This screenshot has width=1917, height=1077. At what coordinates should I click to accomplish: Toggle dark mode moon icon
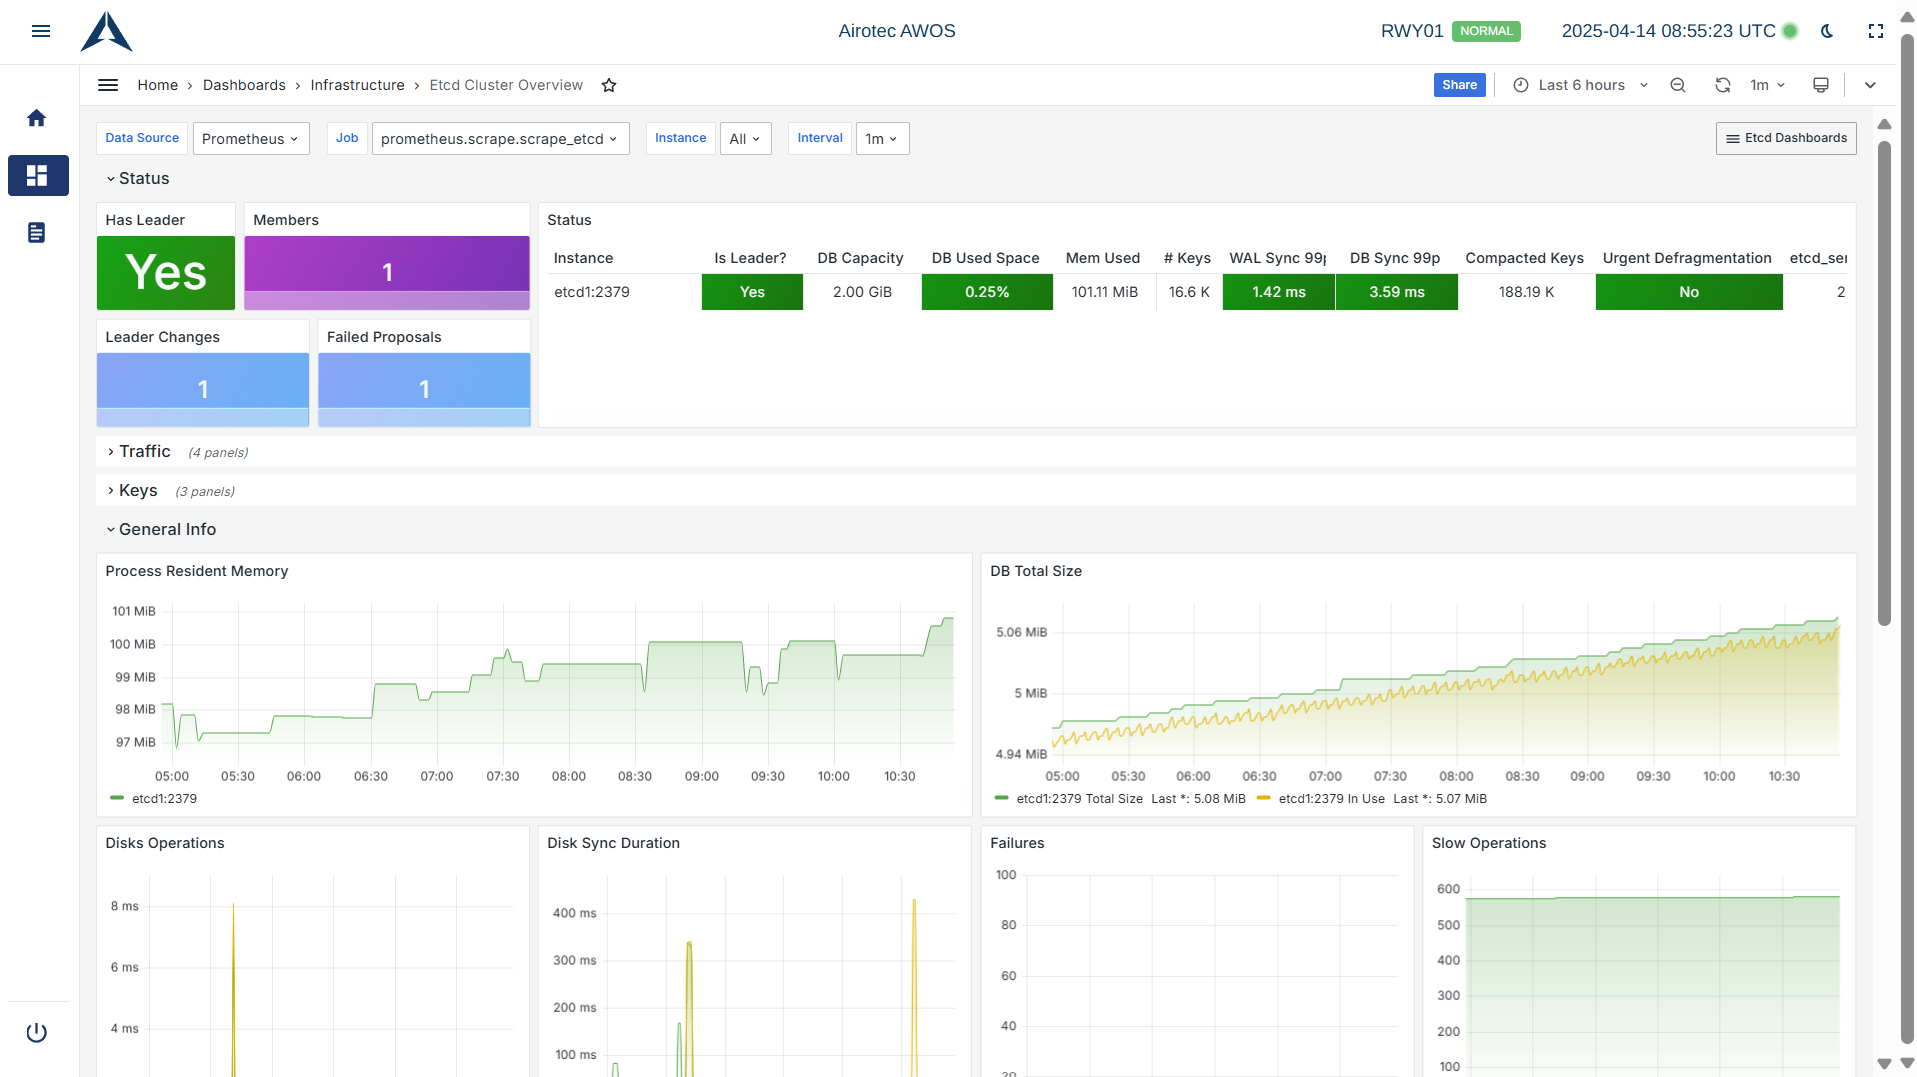1827,31
